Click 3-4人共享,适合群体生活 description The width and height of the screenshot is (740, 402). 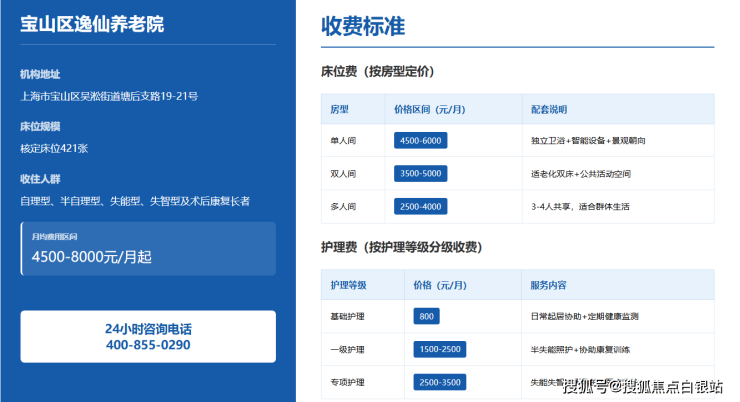[580, 207]
